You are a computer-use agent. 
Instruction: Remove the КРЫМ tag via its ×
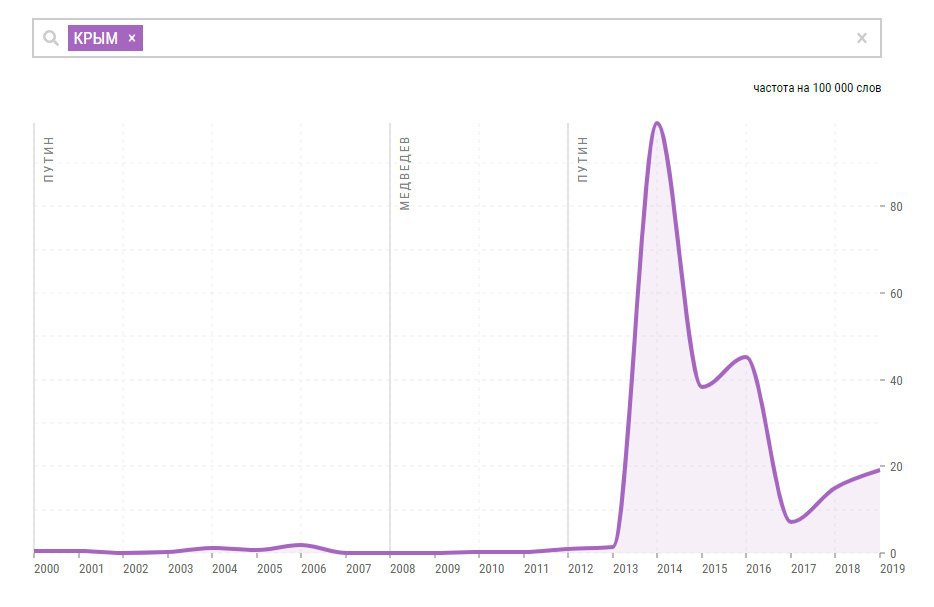[x=132, y=38]
